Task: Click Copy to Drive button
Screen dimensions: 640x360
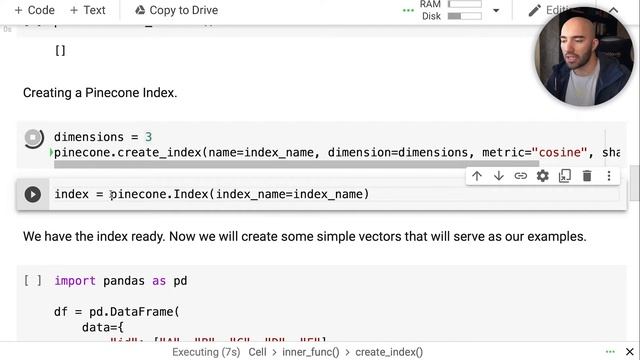Action: click(x=176, y=10)
